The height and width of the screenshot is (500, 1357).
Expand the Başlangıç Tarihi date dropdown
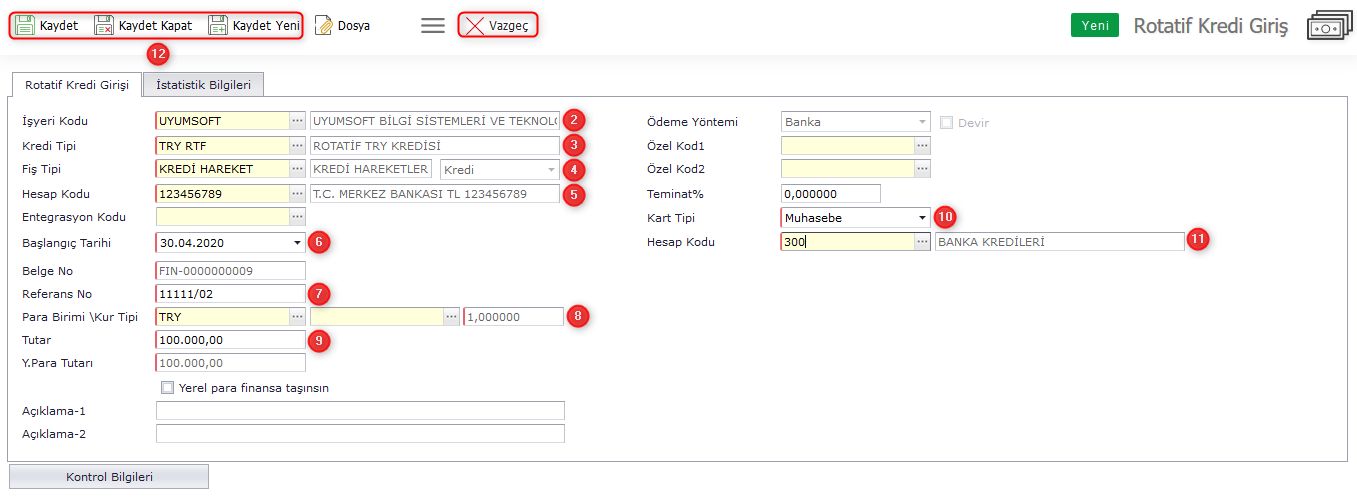pyautogui.click(x=297, y=242)
